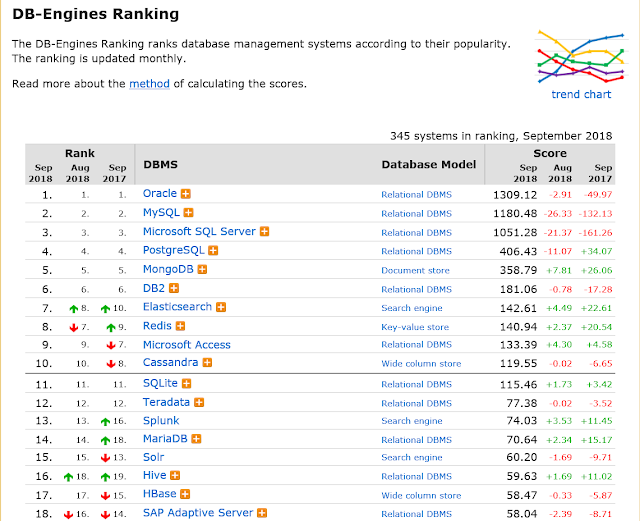Click the plus icon next to MySQL
The image size is (640, 521).
(x=188, y=213)
